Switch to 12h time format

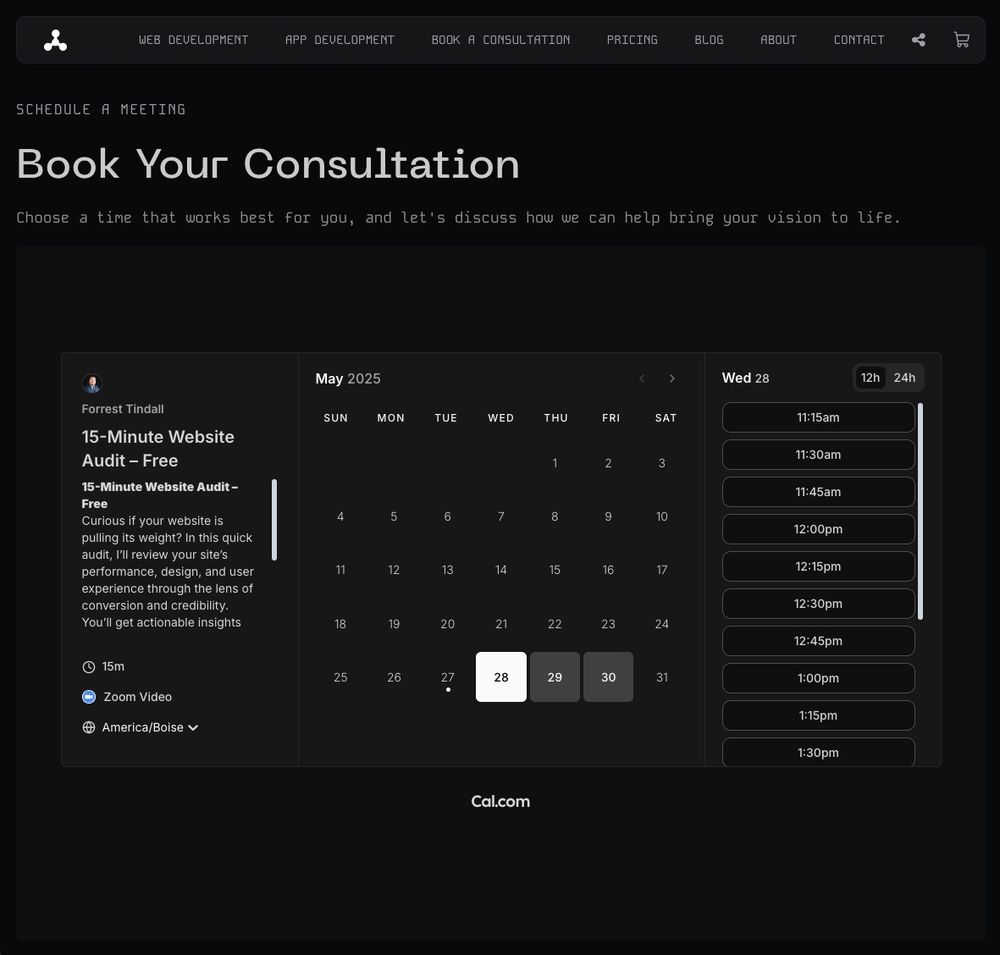[x=870, y=378]
